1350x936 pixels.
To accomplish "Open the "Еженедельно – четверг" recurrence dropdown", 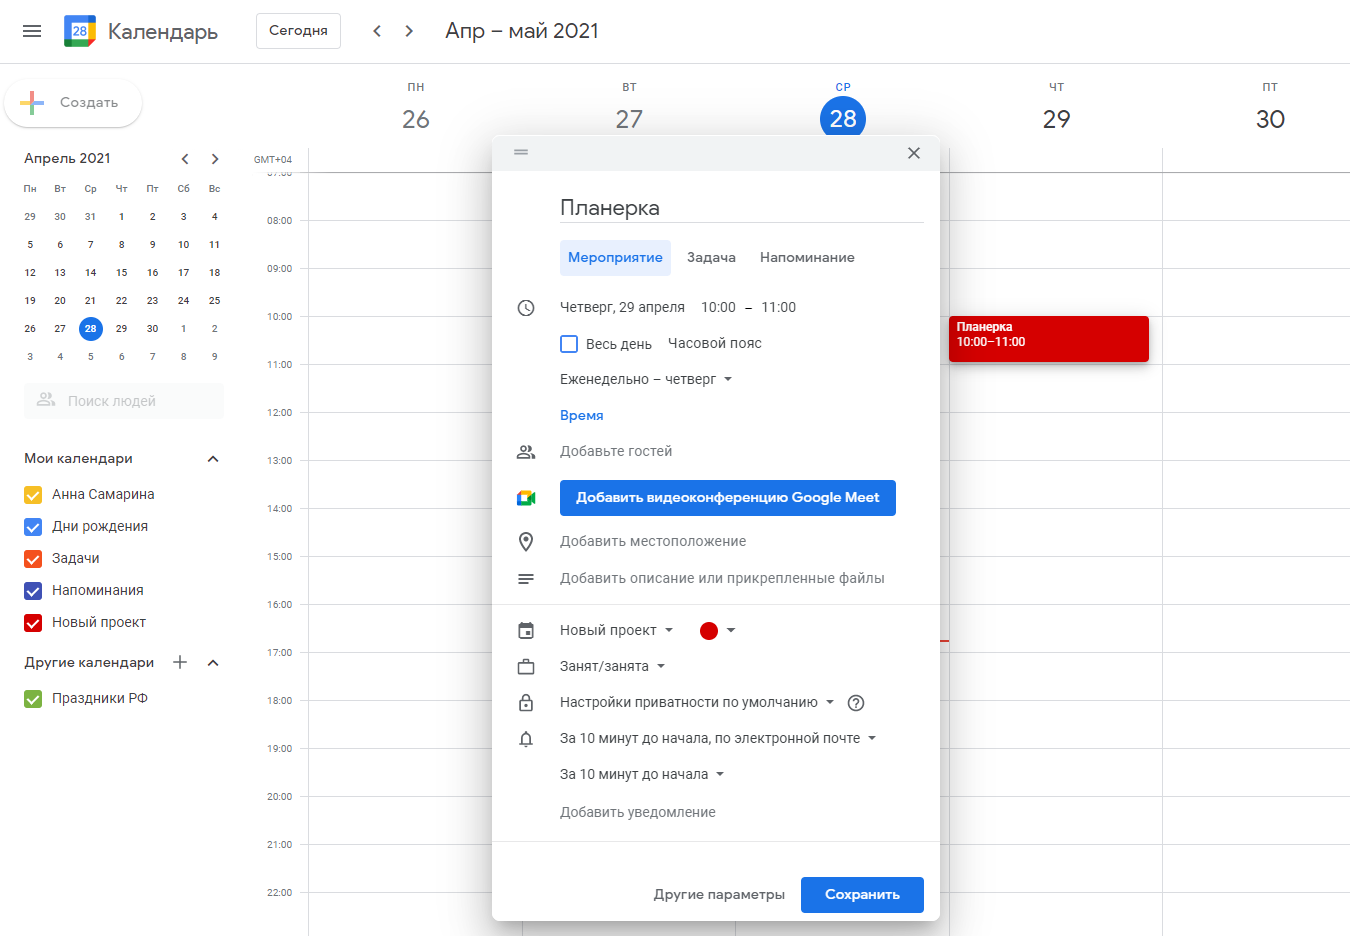I will point(646,380).
